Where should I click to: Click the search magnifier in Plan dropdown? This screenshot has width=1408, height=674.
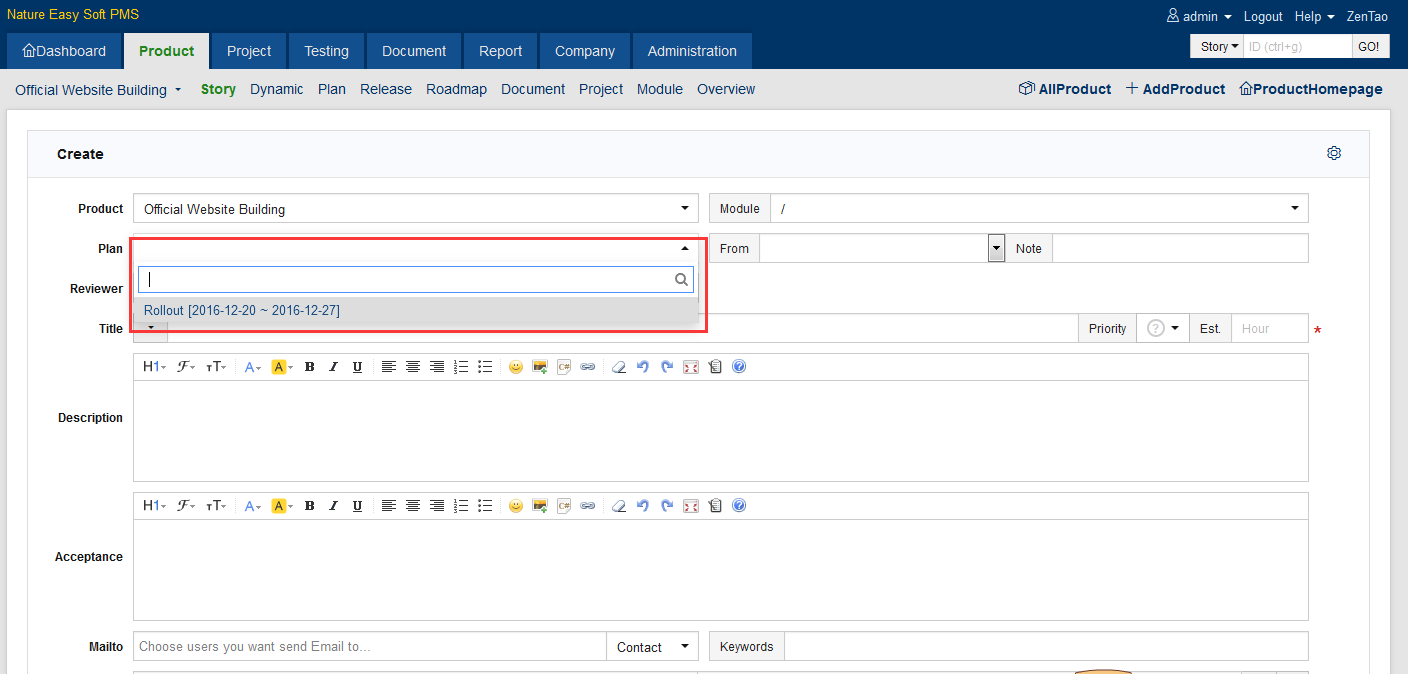pos(682,280)
